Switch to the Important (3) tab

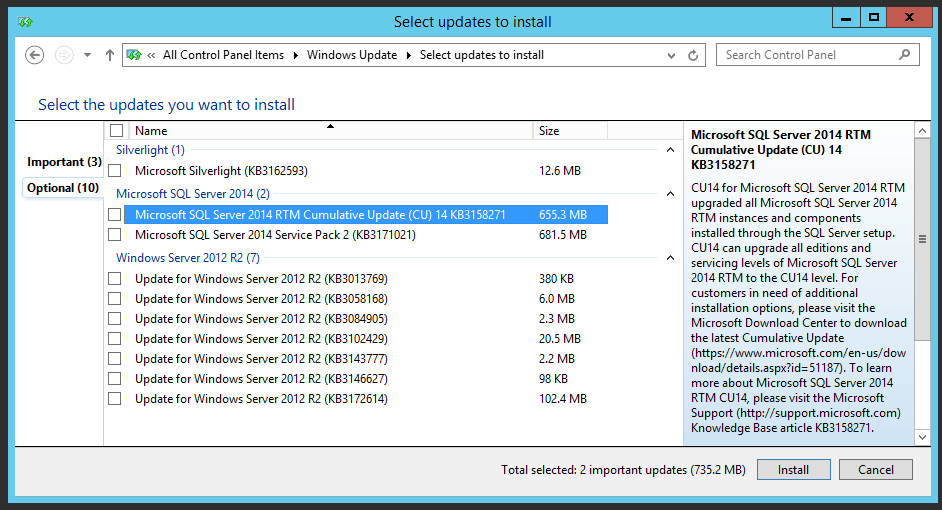click(x=64, y=162)
